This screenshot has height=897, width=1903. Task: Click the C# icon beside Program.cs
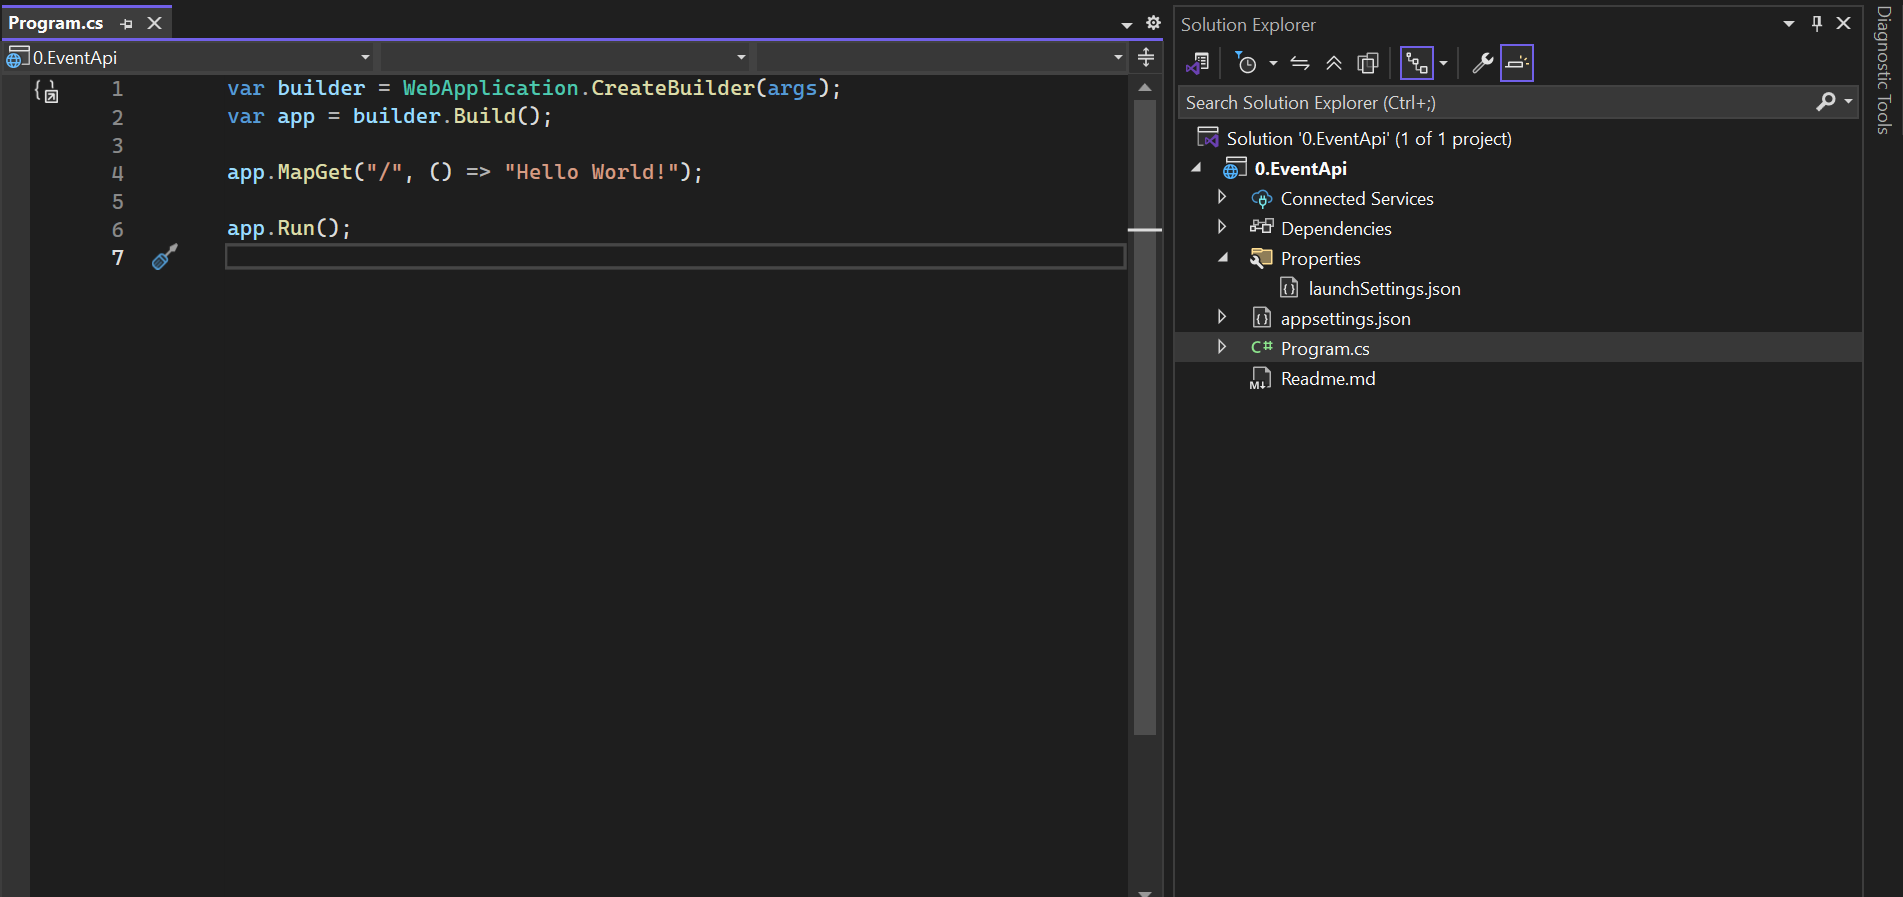click(x=1261, y=347)
